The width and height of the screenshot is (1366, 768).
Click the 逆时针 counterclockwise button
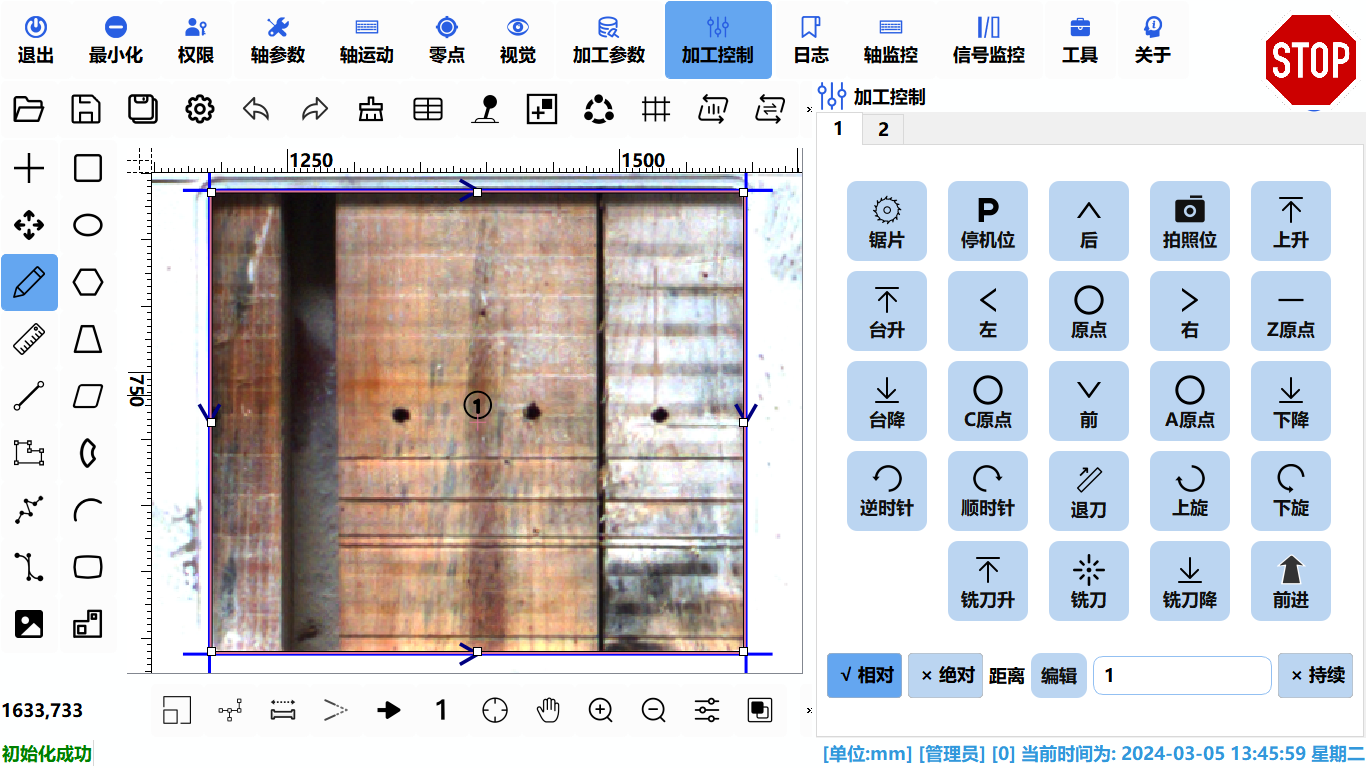[x=887, y=491]
